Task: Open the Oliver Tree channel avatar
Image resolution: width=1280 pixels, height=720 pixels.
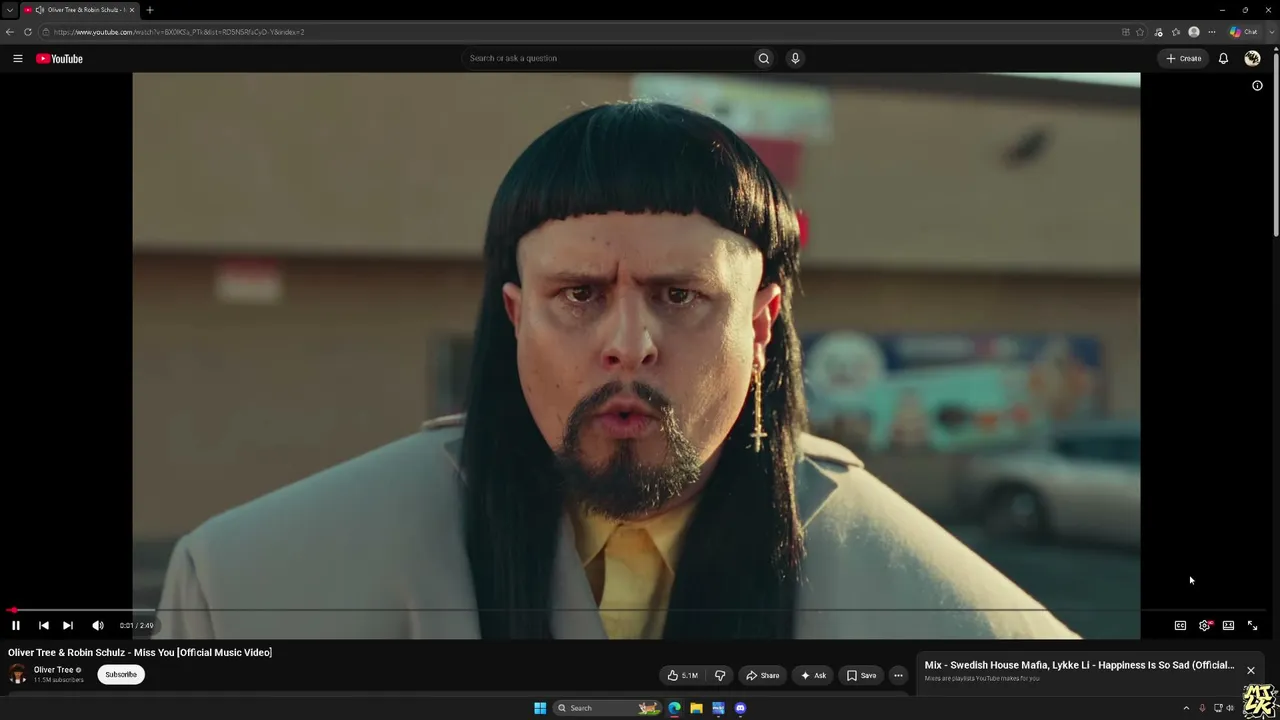Action: tap(17, 674)
